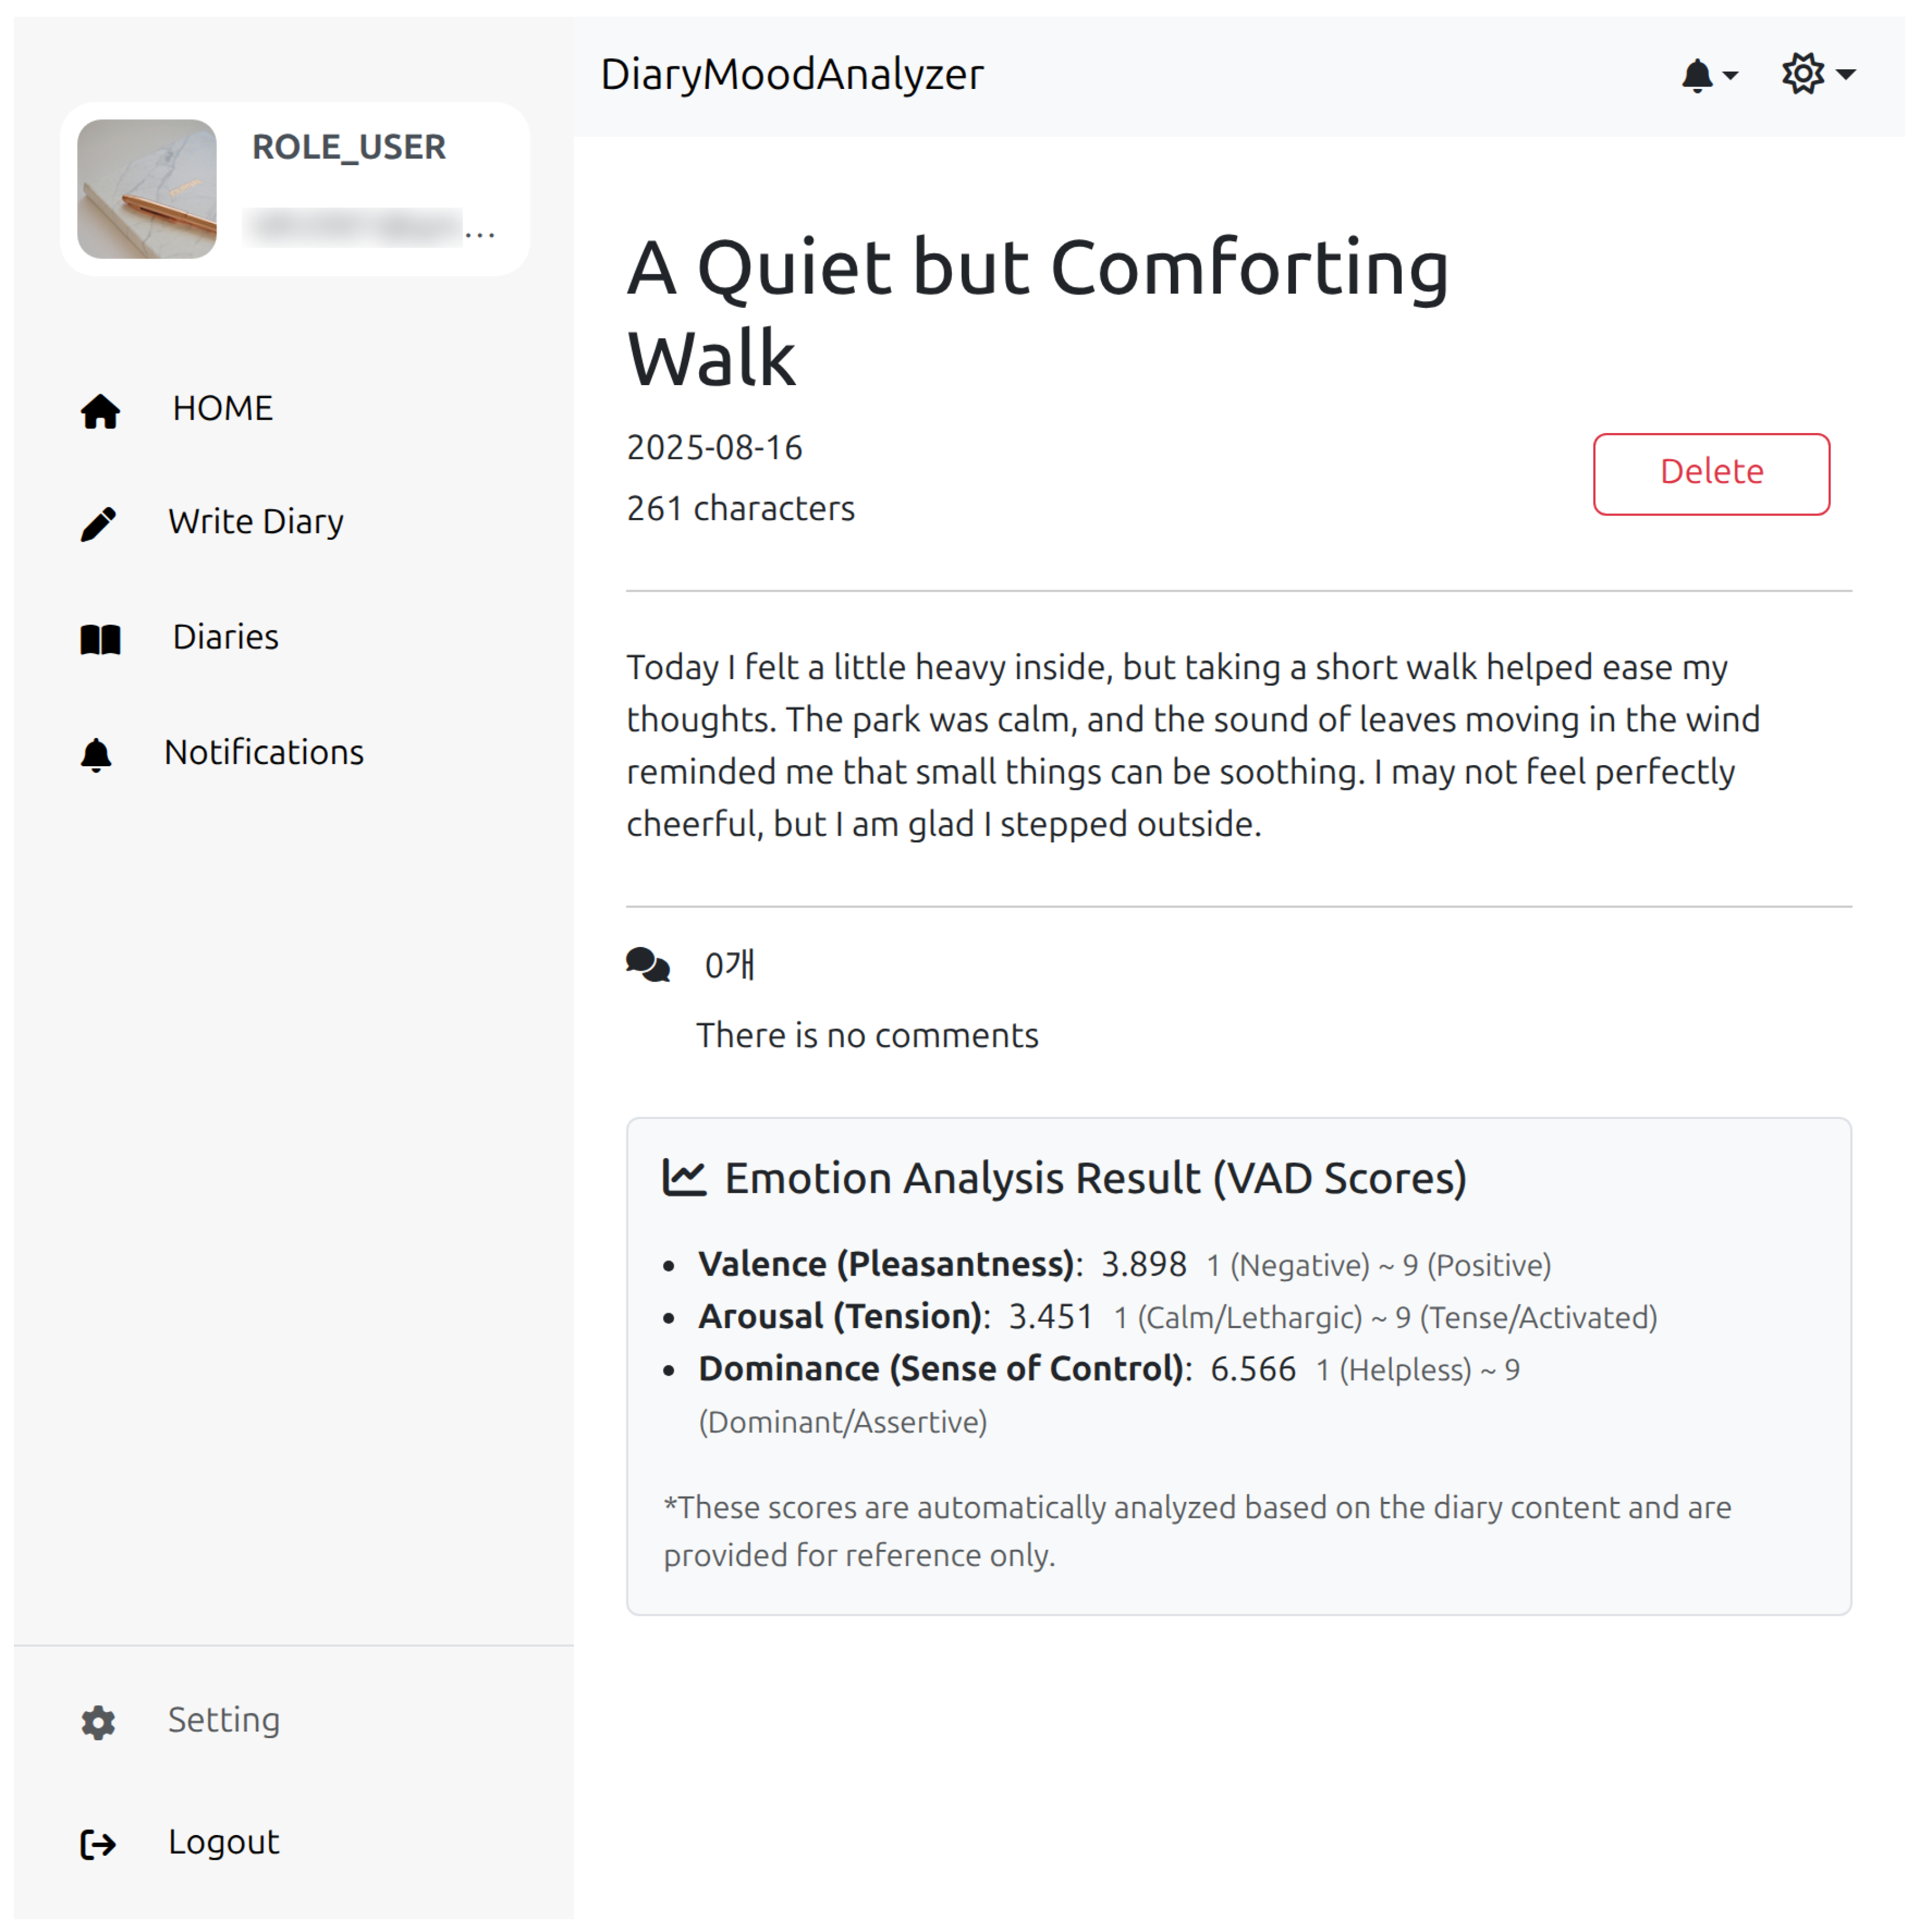Click the emotion analysis chart icon

click(685, 1179)
